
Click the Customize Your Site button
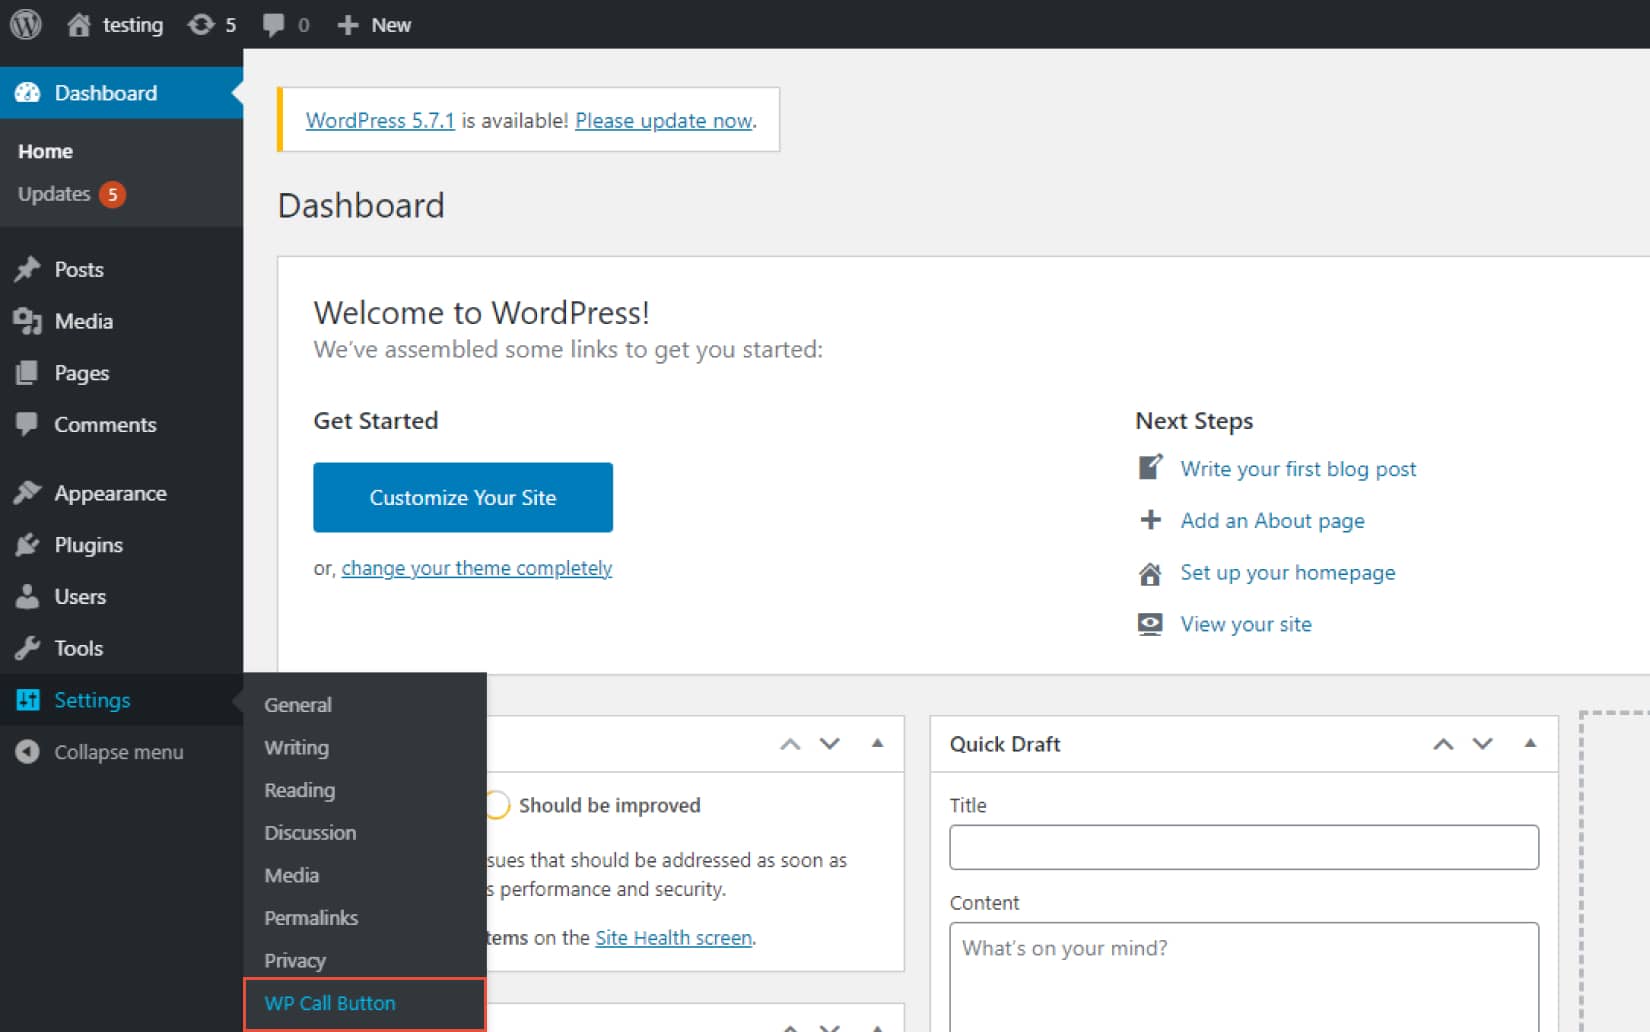pos(462,497)
